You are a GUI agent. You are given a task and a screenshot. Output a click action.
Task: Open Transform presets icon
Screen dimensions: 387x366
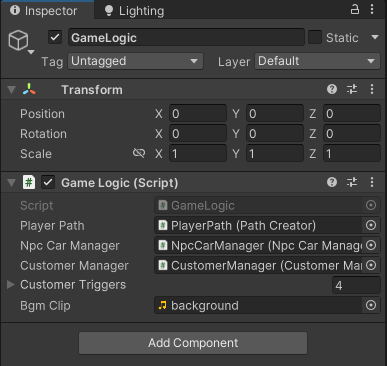(352, 89)
